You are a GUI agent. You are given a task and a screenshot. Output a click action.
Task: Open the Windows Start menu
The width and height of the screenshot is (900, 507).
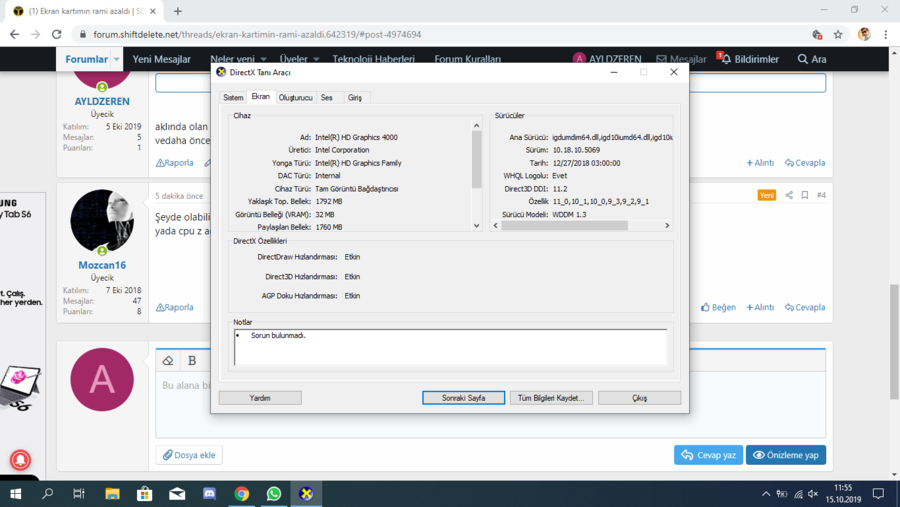[x=16, y=494]
